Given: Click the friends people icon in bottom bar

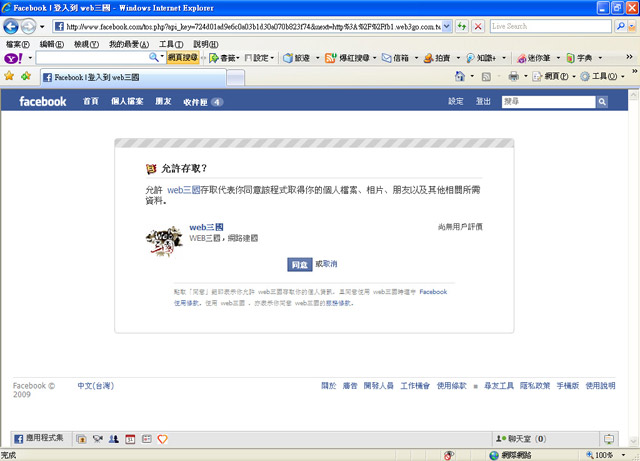Looking at the screenshot, I should (x=114, y=439).
